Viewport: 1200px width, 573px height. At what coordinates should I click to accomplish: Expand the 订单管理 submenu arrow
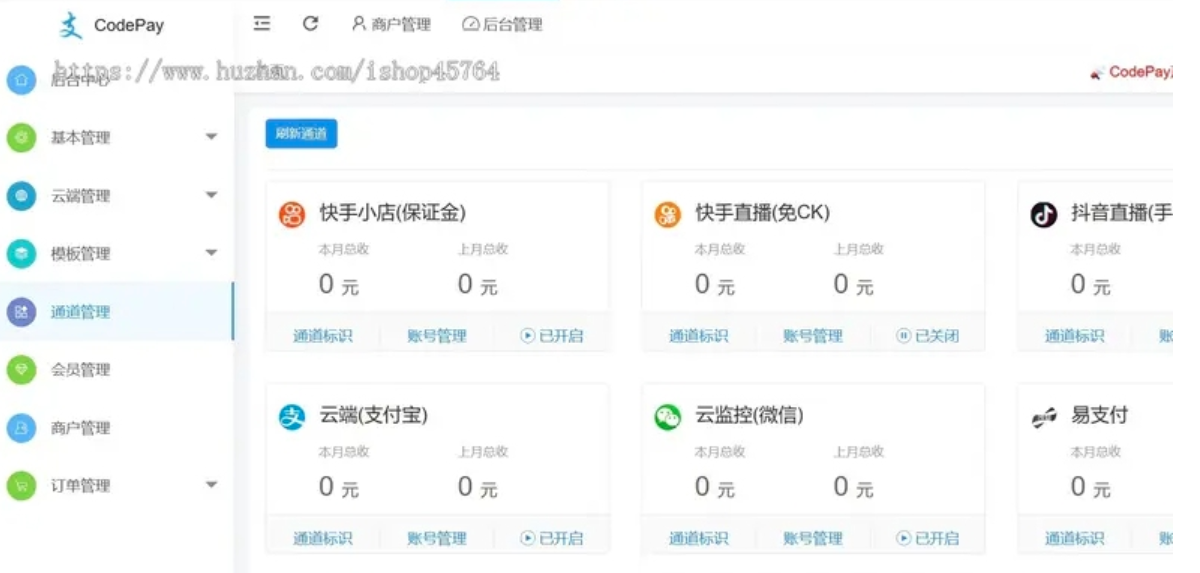tap(211, 485)
